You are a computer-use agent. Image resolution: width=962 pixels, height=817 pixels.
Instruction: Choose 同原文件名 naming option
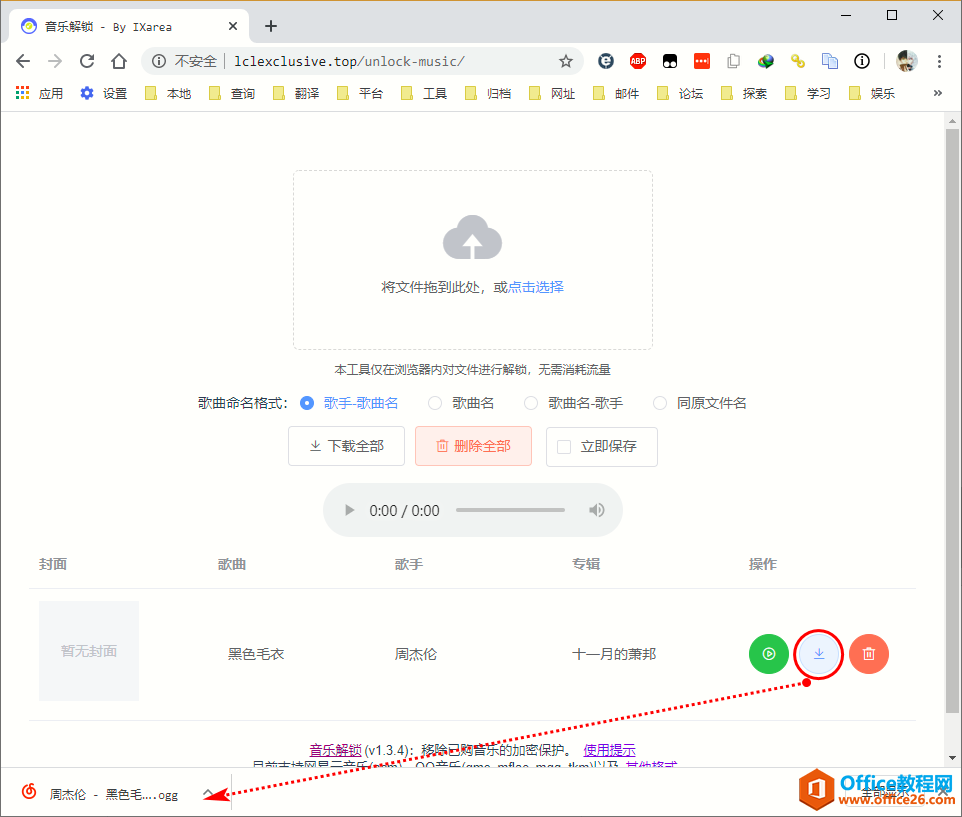click(x=660, y=403)
